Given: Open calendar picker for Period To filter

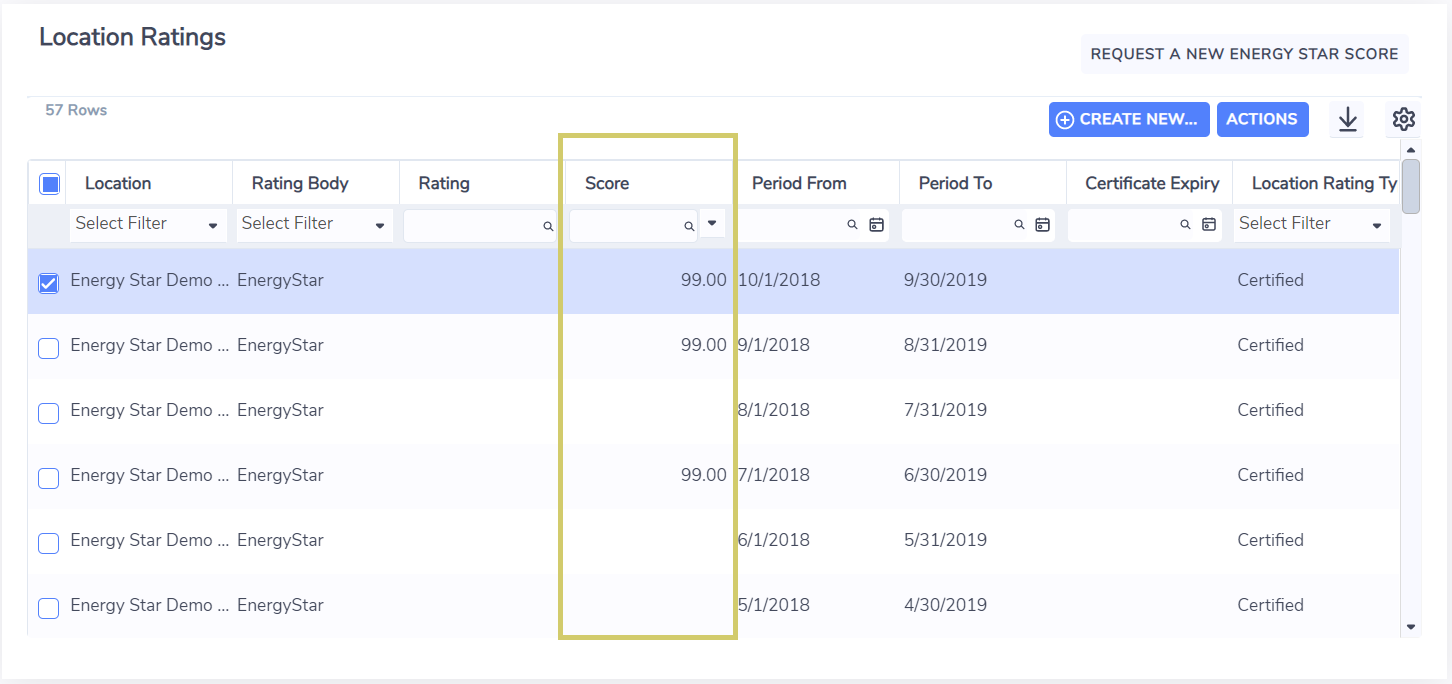Looking at the screenshot, I should point(1042,225).
